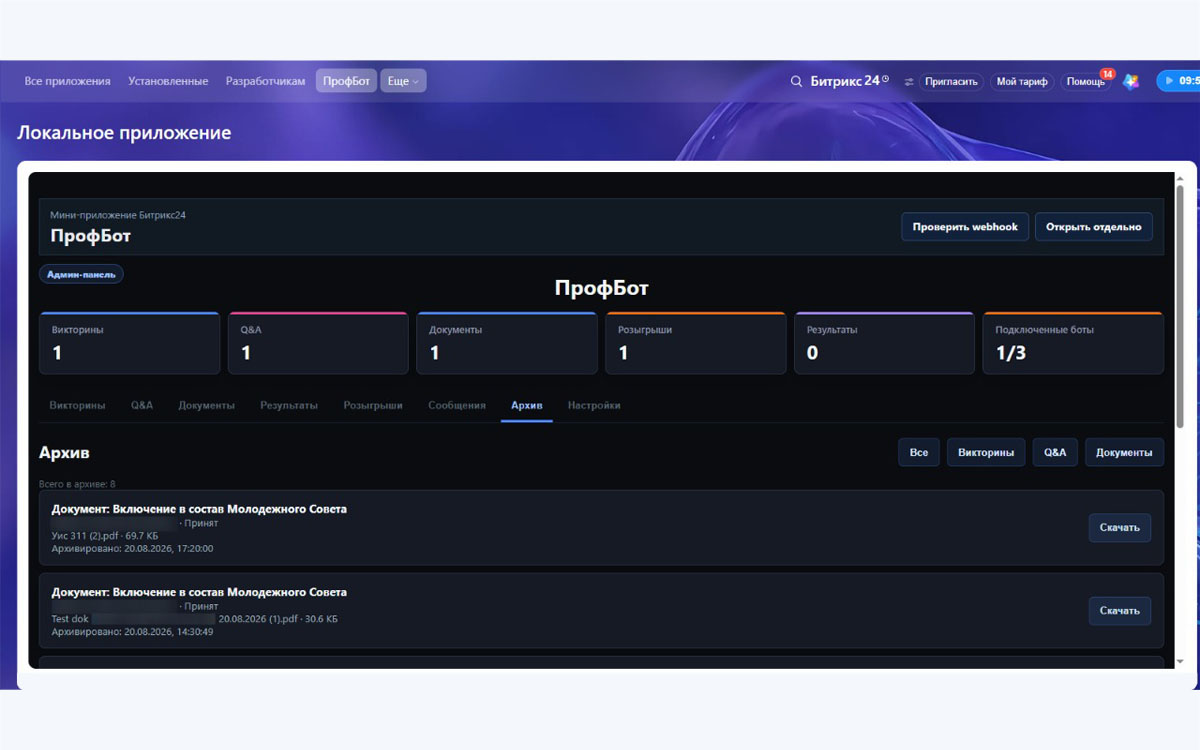The width and height of the screenshot is (1200, 750).
Task: Download the Test dok document archived at 14:30:49
Action: (1120, 610)
